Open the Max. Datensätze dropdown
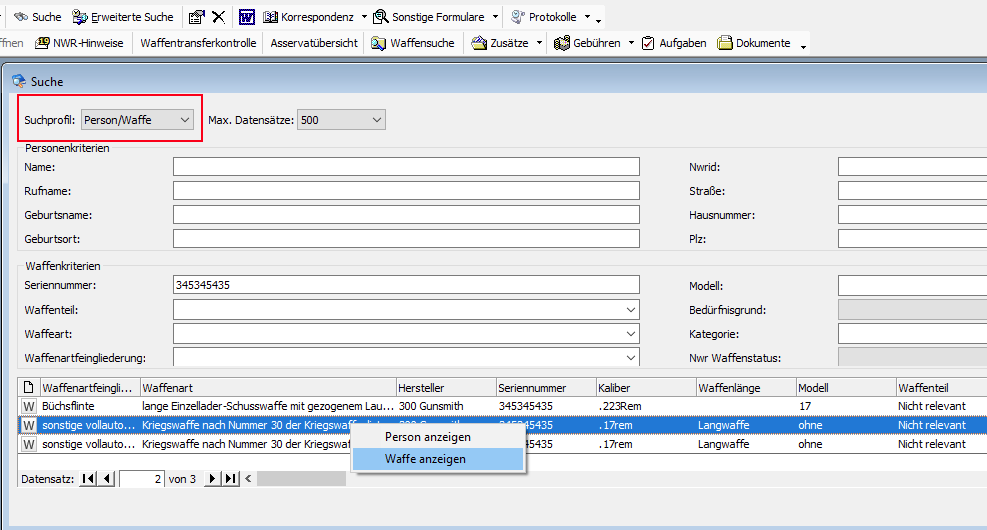 [x=377, y=120]
